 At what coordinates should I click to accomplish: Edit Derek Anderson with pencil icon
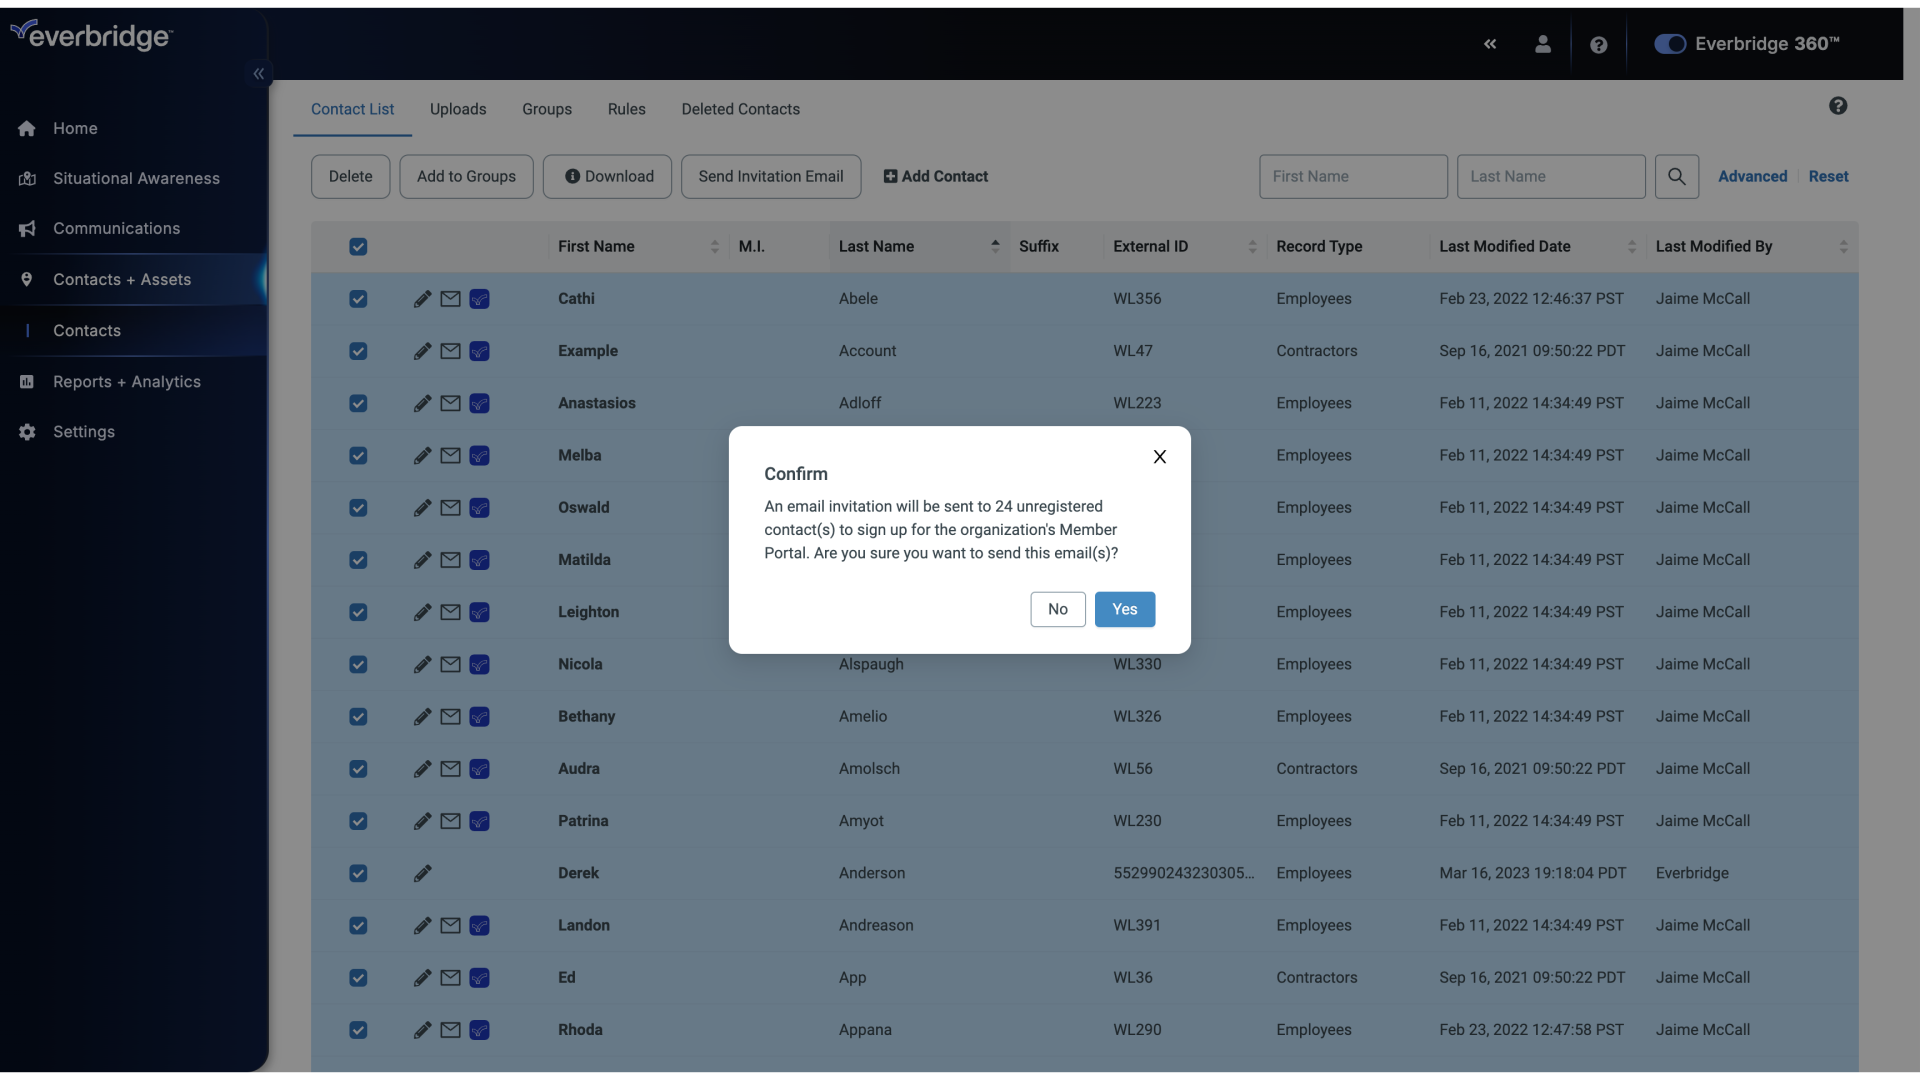(x=423, y=873)
